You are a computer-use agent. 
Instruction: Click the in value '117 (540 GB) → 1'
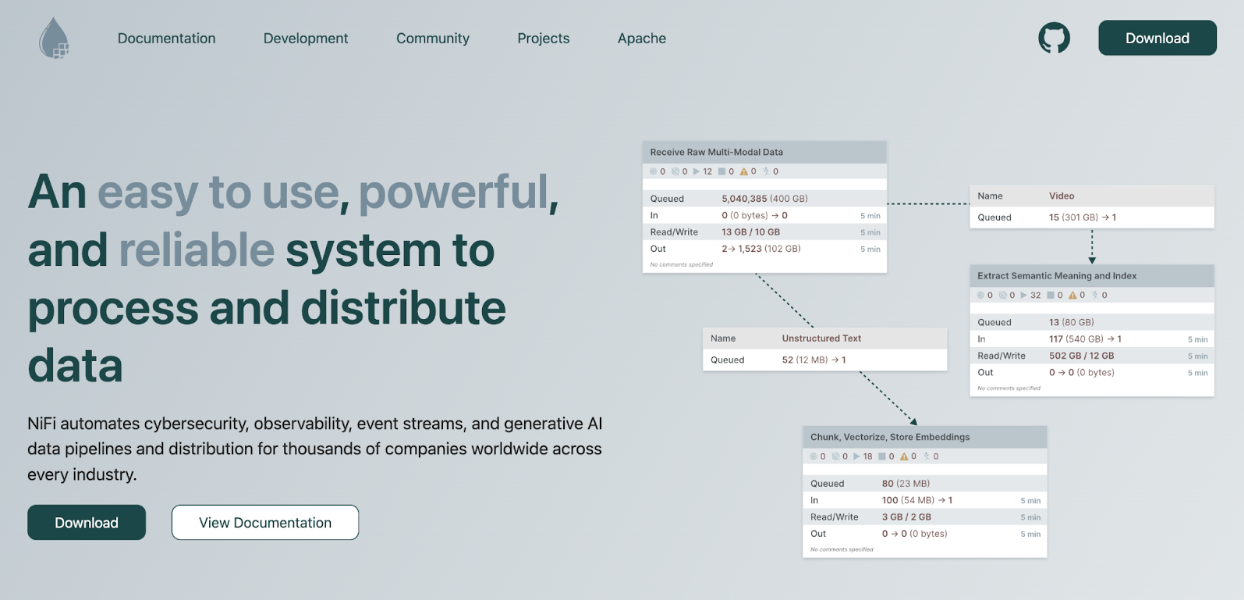pos(1085,339)
